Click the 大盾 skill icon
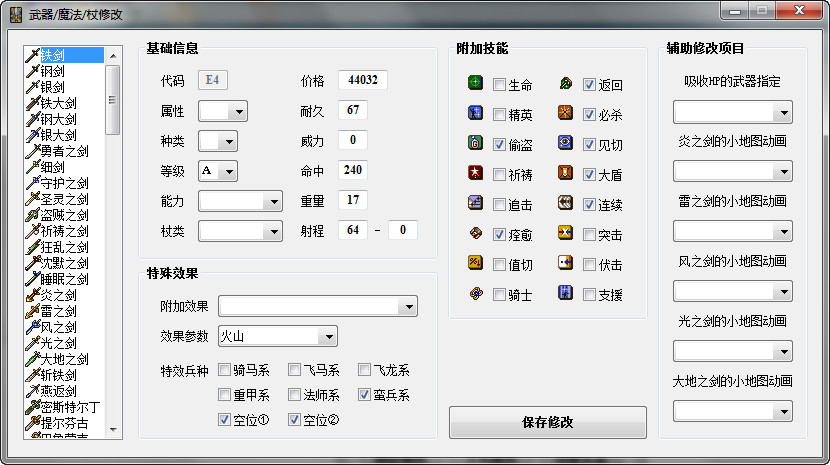The width and height of the screenshot is (830, 465). [566, 174]
